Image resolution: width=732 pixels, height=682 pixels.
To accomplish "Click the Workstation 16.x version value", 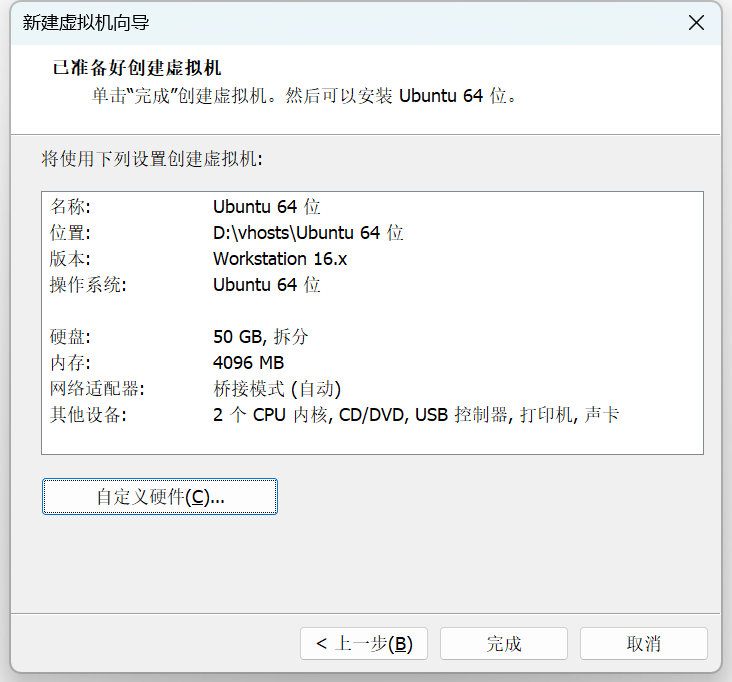I will 280,259.
